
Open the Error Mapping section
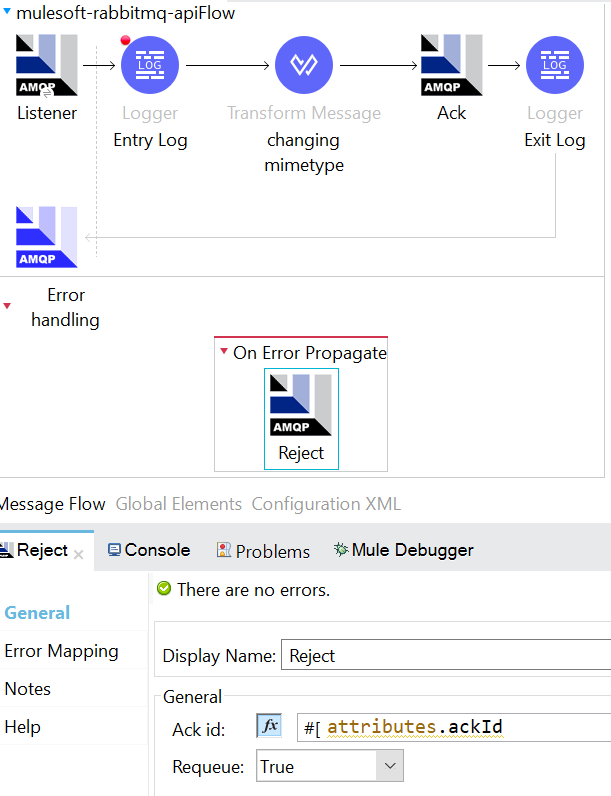(61, 651)
